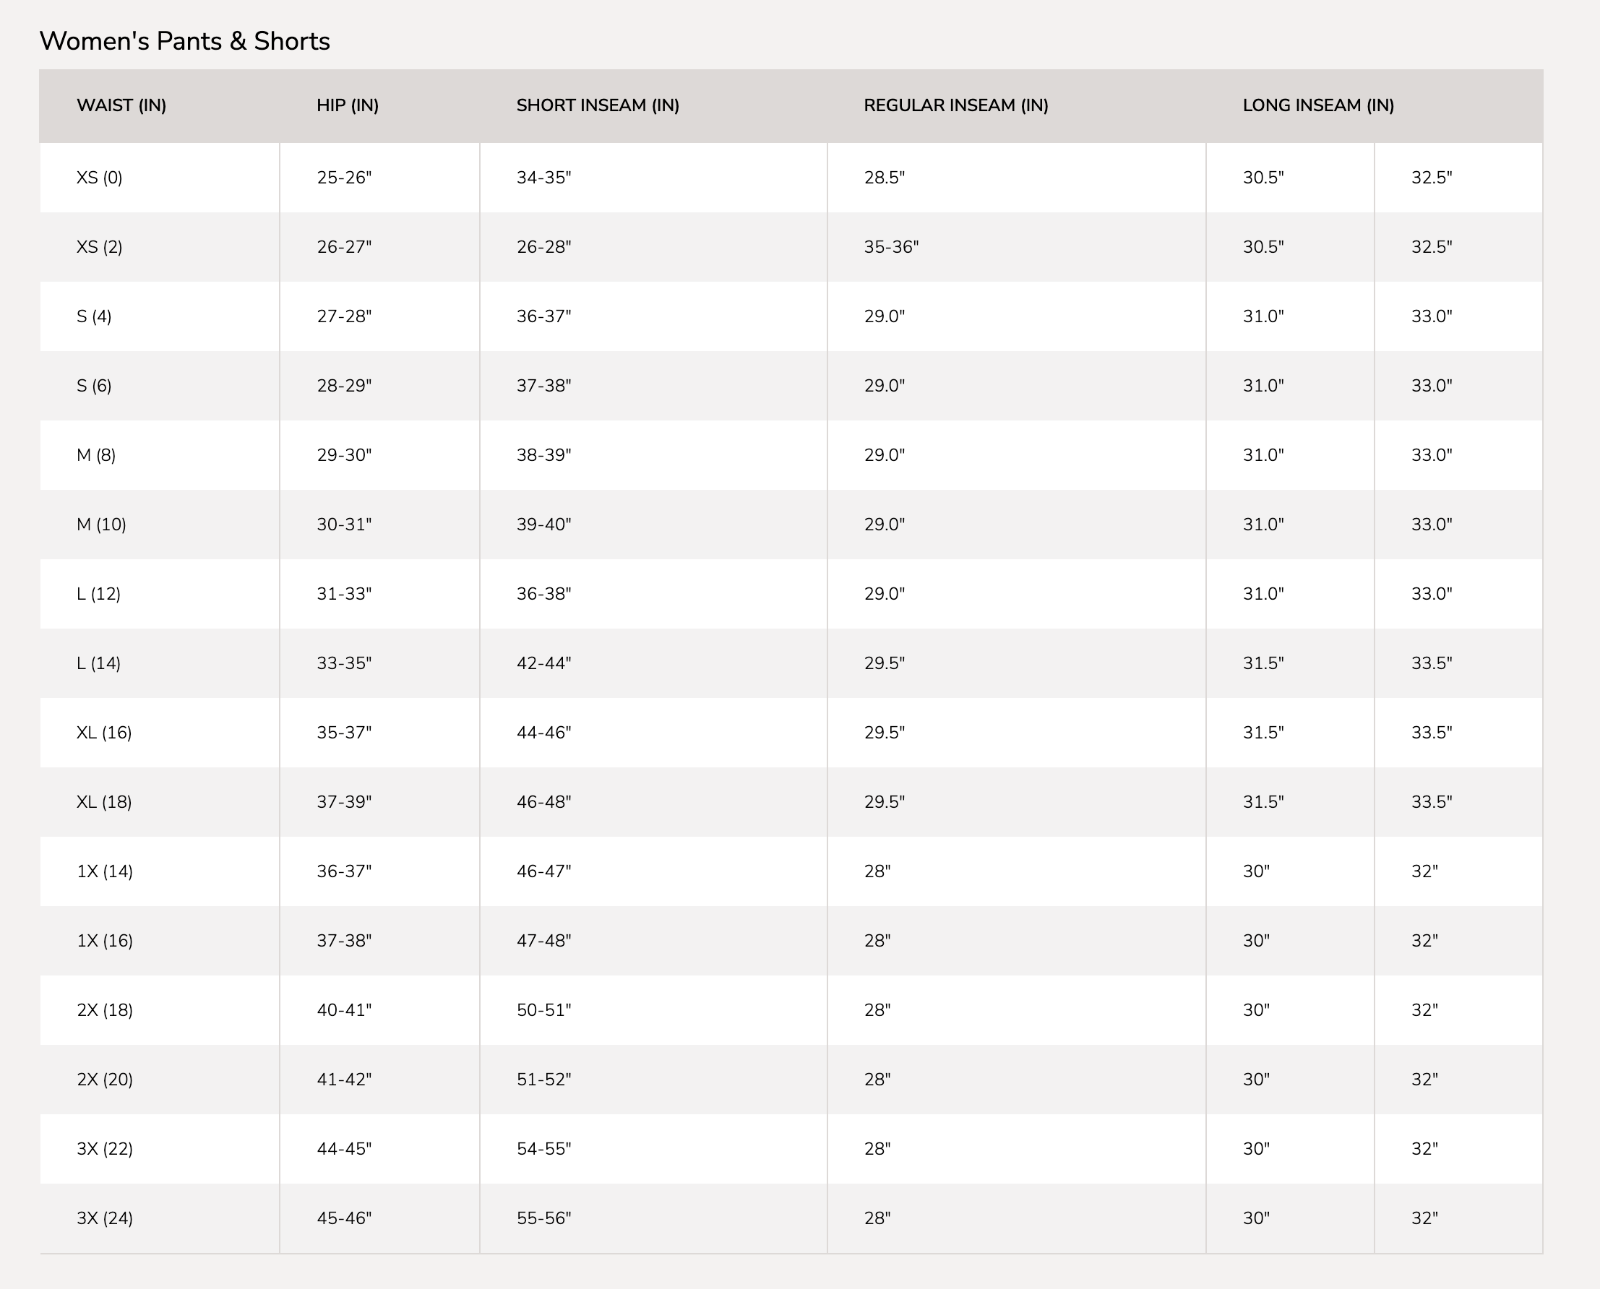
Task: Click the 42-44" measurement cell
Action: tap(543, 663)
